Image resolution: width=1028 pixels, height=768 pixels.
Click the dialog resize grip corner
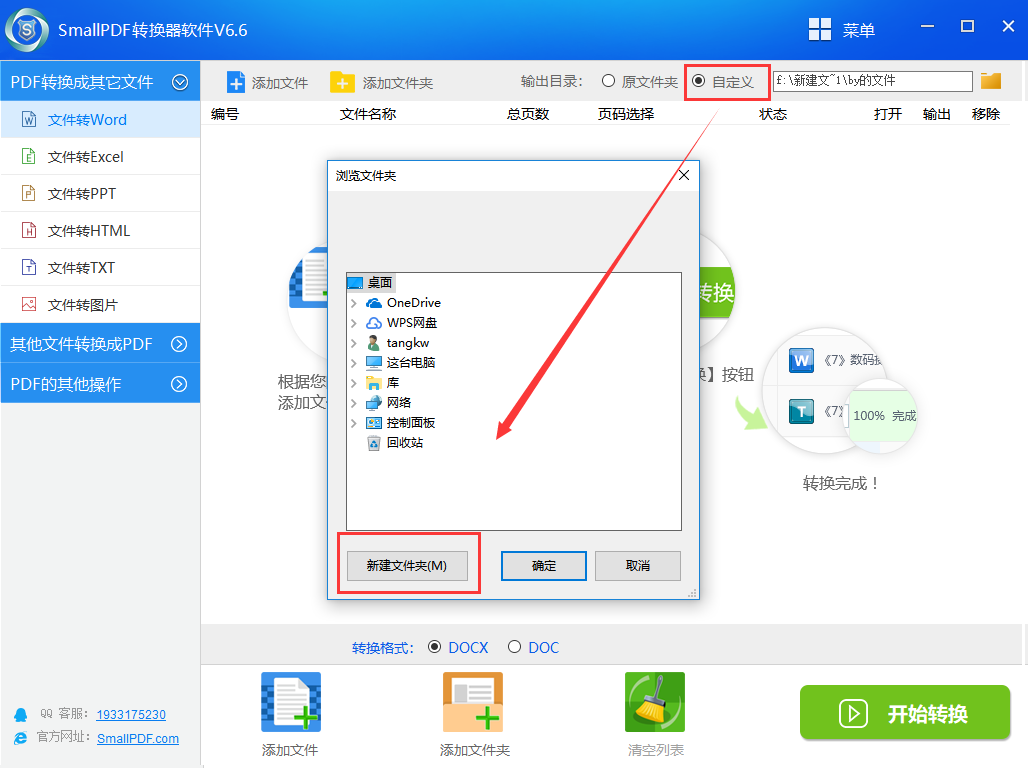pos(692,593)
